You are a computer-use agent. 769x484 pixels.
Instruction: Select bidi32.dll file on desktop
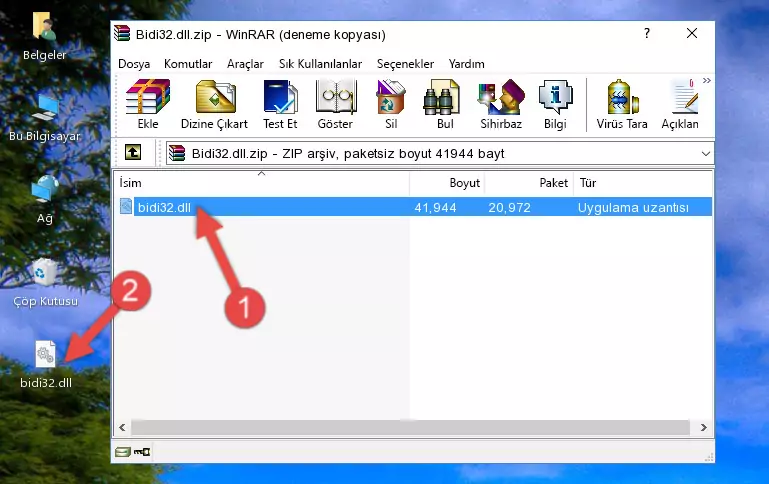tap(46, 365)
